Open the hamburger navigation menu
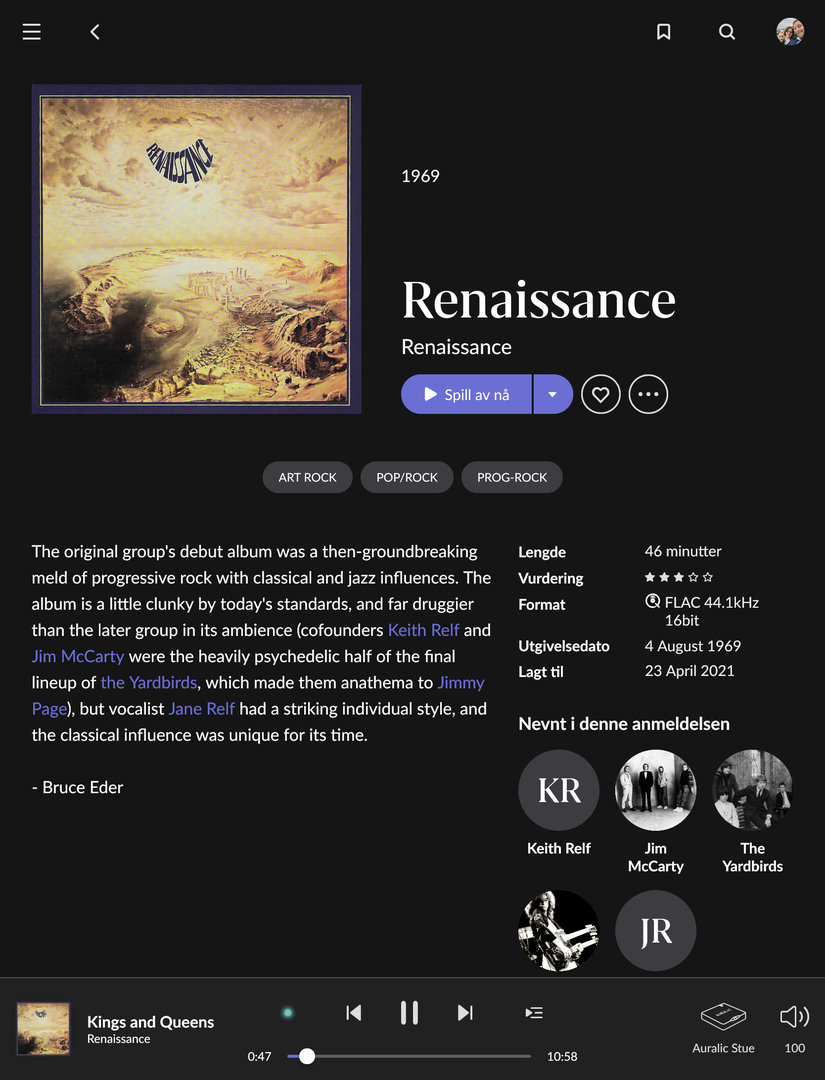 pos(32,32)
